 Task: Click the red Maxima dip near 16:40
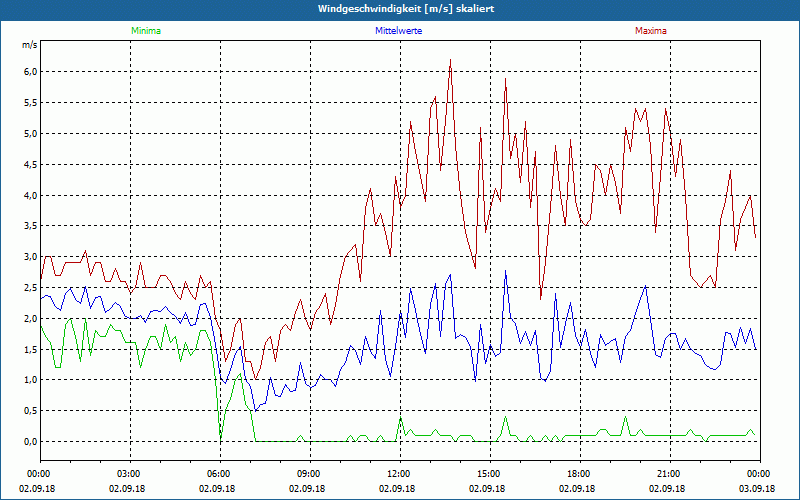point(540,298)
